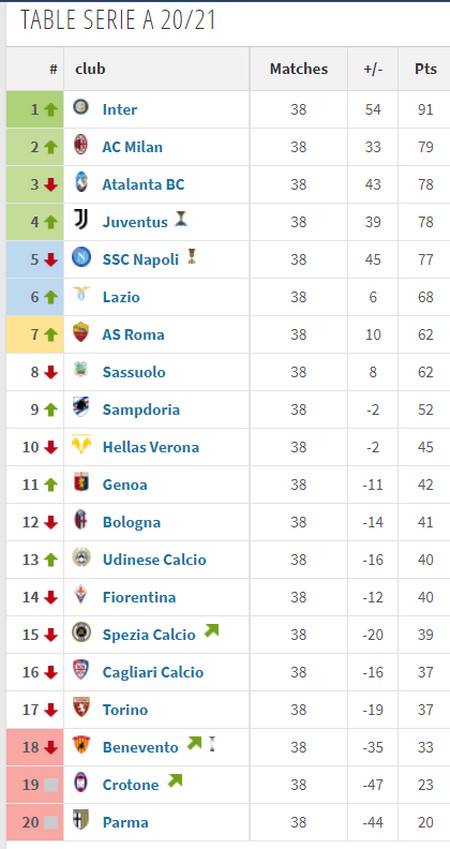Open the Atalanta BC club link
Viewport: 450px width, 849px height.
pyautogui.click(x=143, y=185)
